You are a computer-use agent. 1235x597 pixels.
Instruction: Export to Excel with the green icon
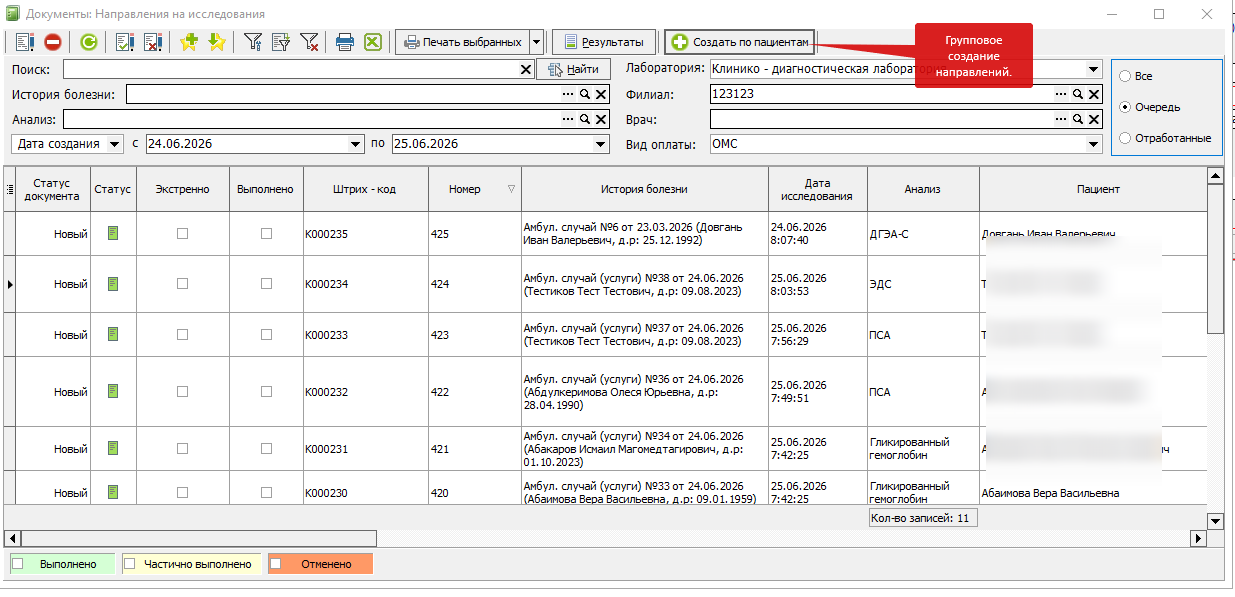tap(372, 42)
